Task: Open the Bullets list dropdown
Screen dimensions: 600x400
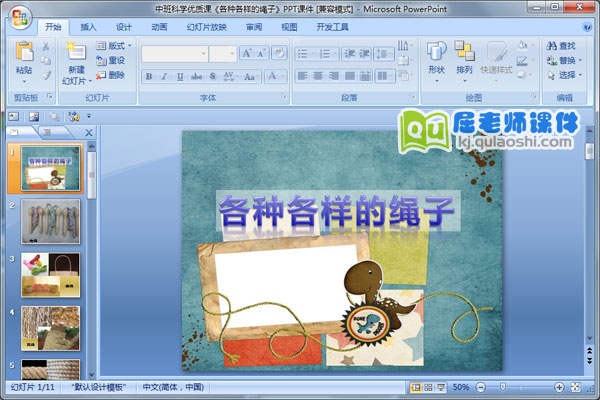Action: pyautogui.click(x=305, y=54)
